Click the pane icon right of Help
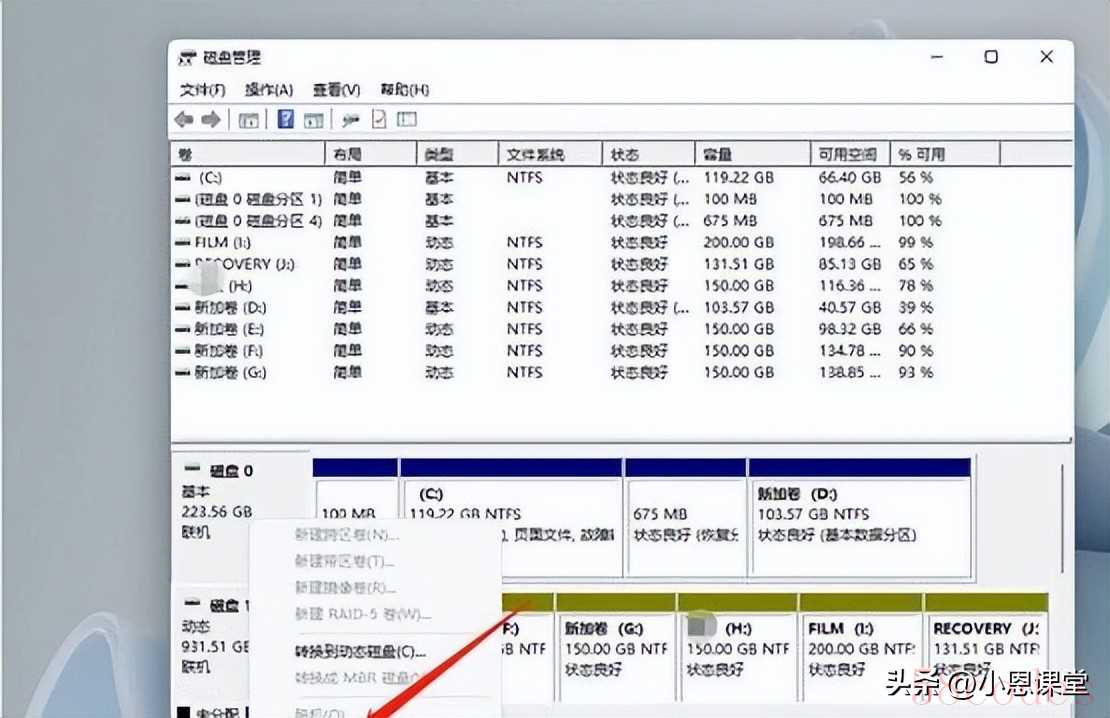Screen dimensions: 1110x718 tap(314, 120)
